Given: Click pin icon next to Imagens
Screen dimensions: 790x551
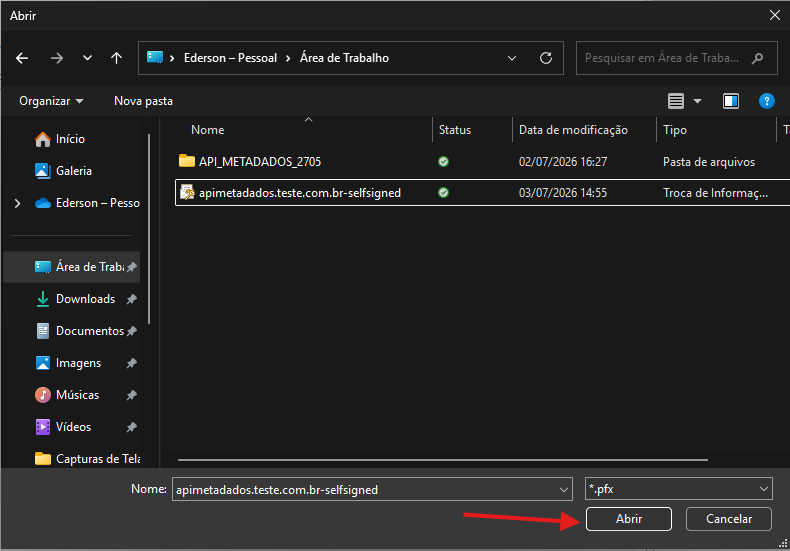Looking at the screenshot, I should coord(131,363).
